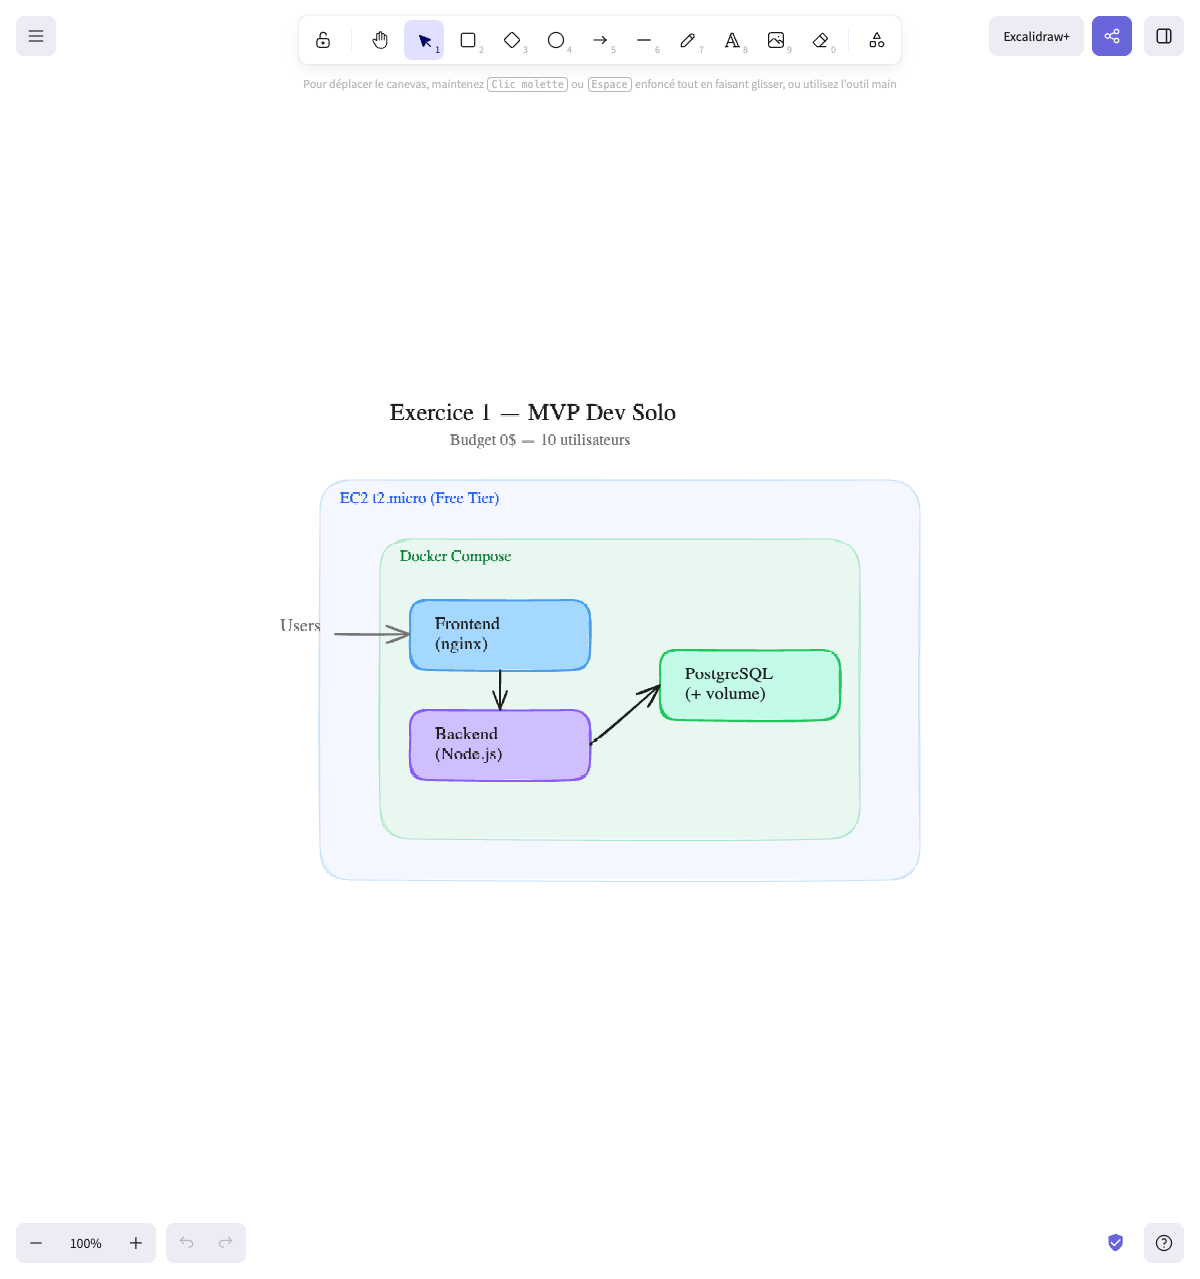
Task: Select the Rectangle tool
Action: (x=467, y=40)
